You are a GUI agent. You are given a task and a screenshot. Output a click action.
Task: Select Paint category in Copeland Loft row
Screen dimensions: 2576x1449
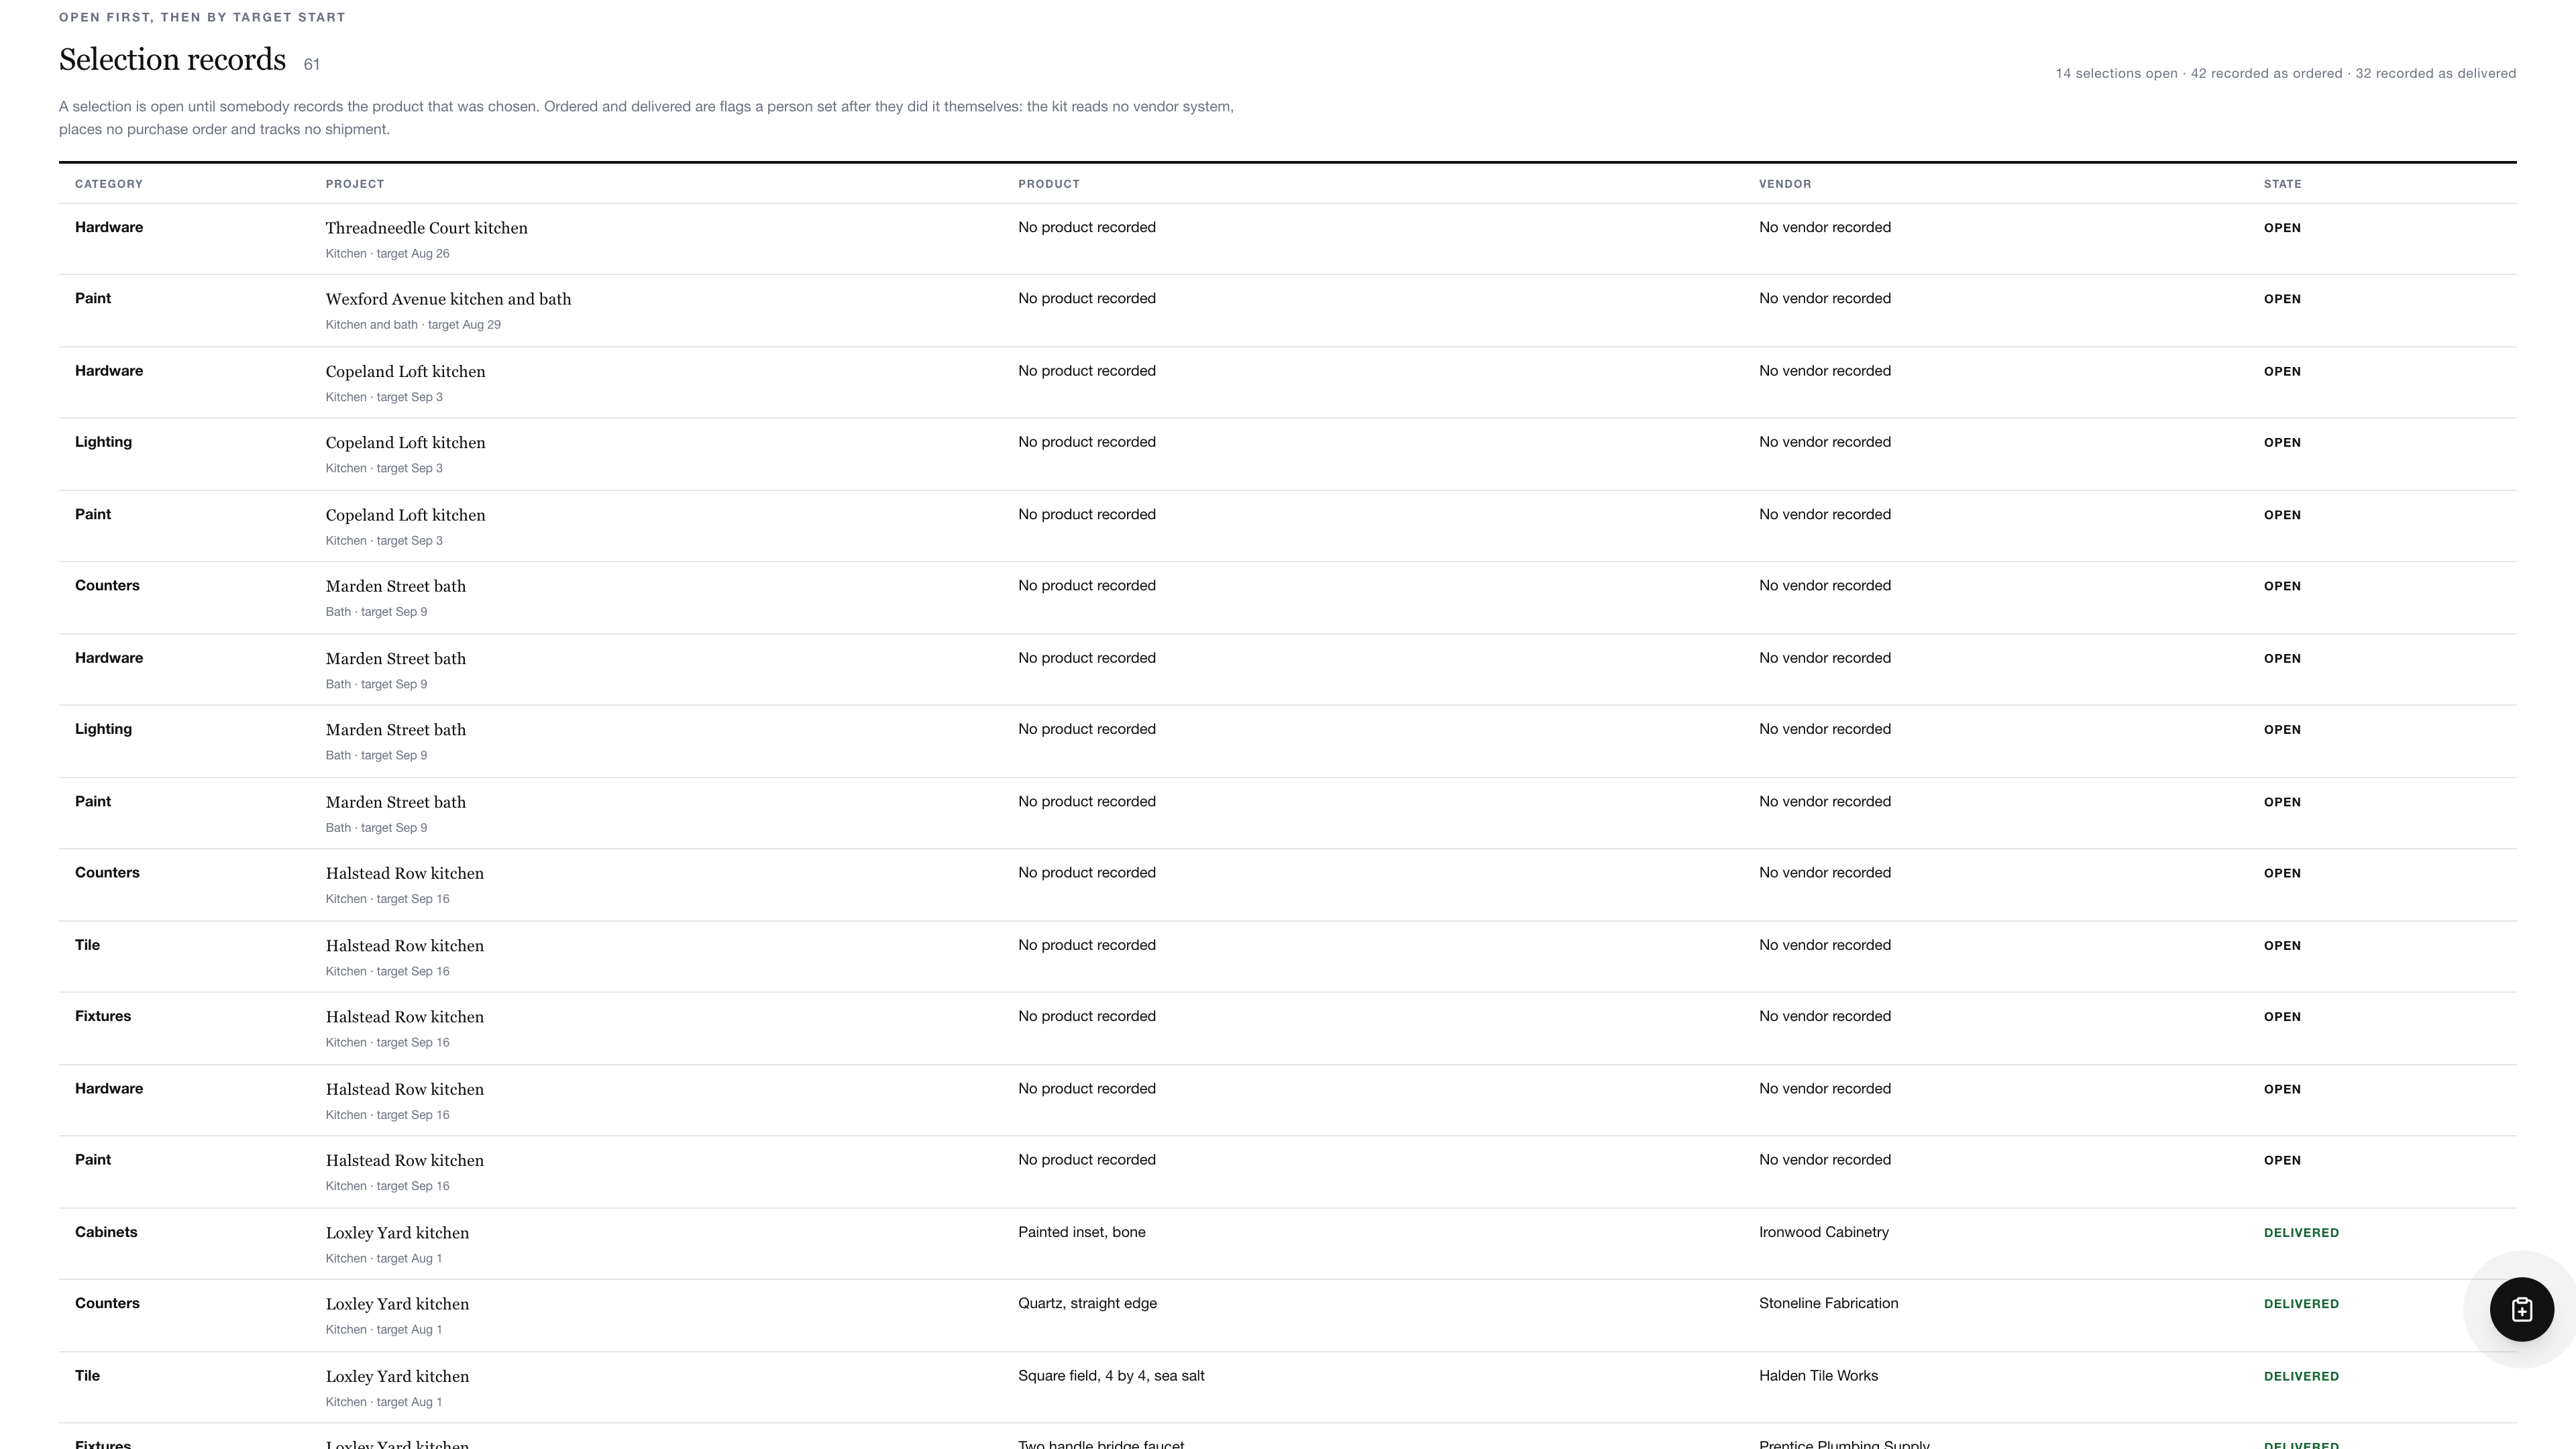pyautogui.click(x=93, y=514)
